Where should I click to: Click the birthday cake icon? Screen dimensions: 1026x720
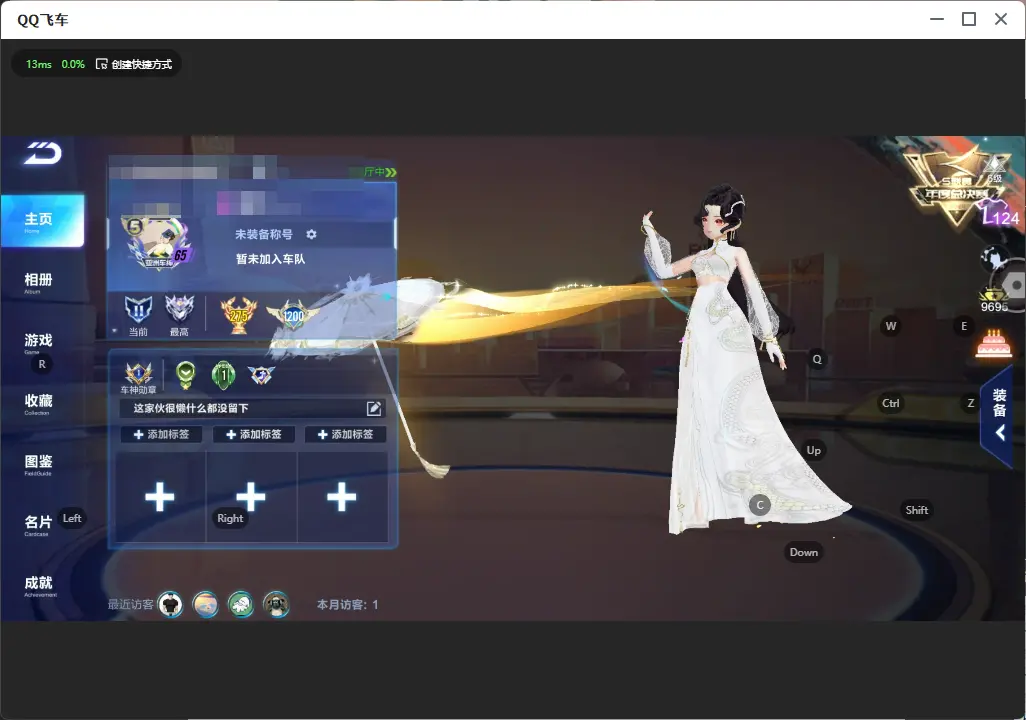tap(993, 344)
